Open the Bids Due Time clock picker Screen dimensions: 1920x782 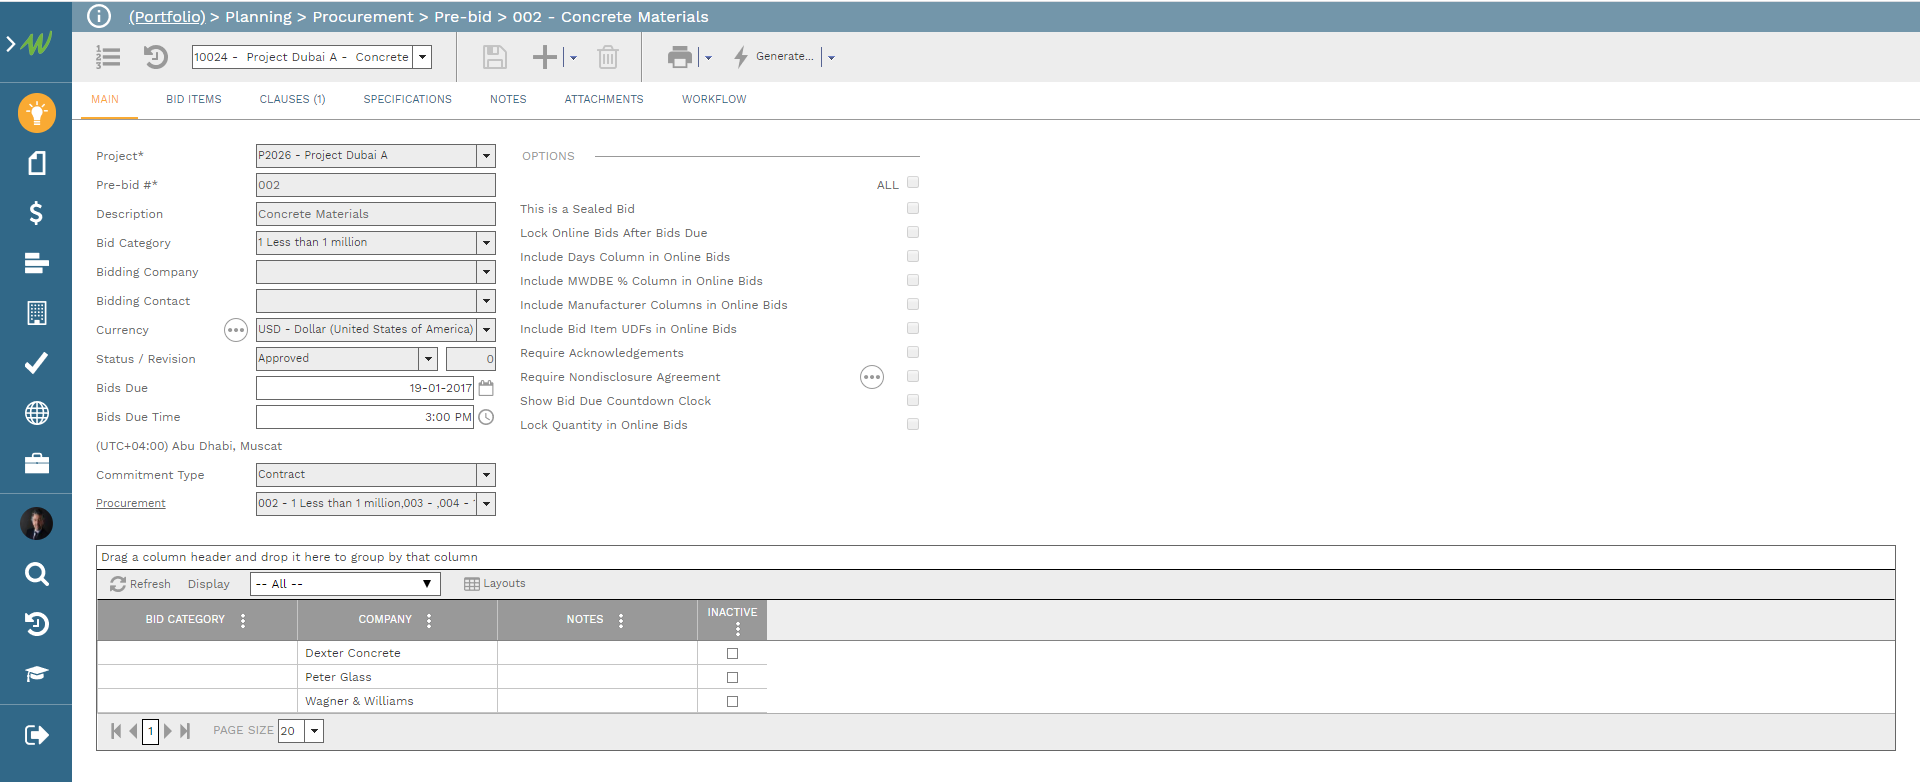[x=486, y=417]
